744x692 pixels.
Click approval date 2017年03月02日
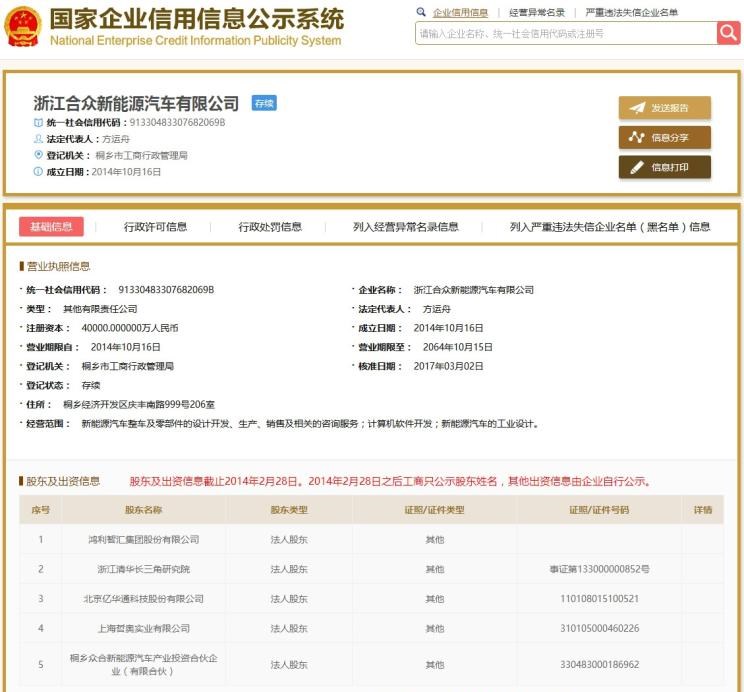[x=448, y=366]
